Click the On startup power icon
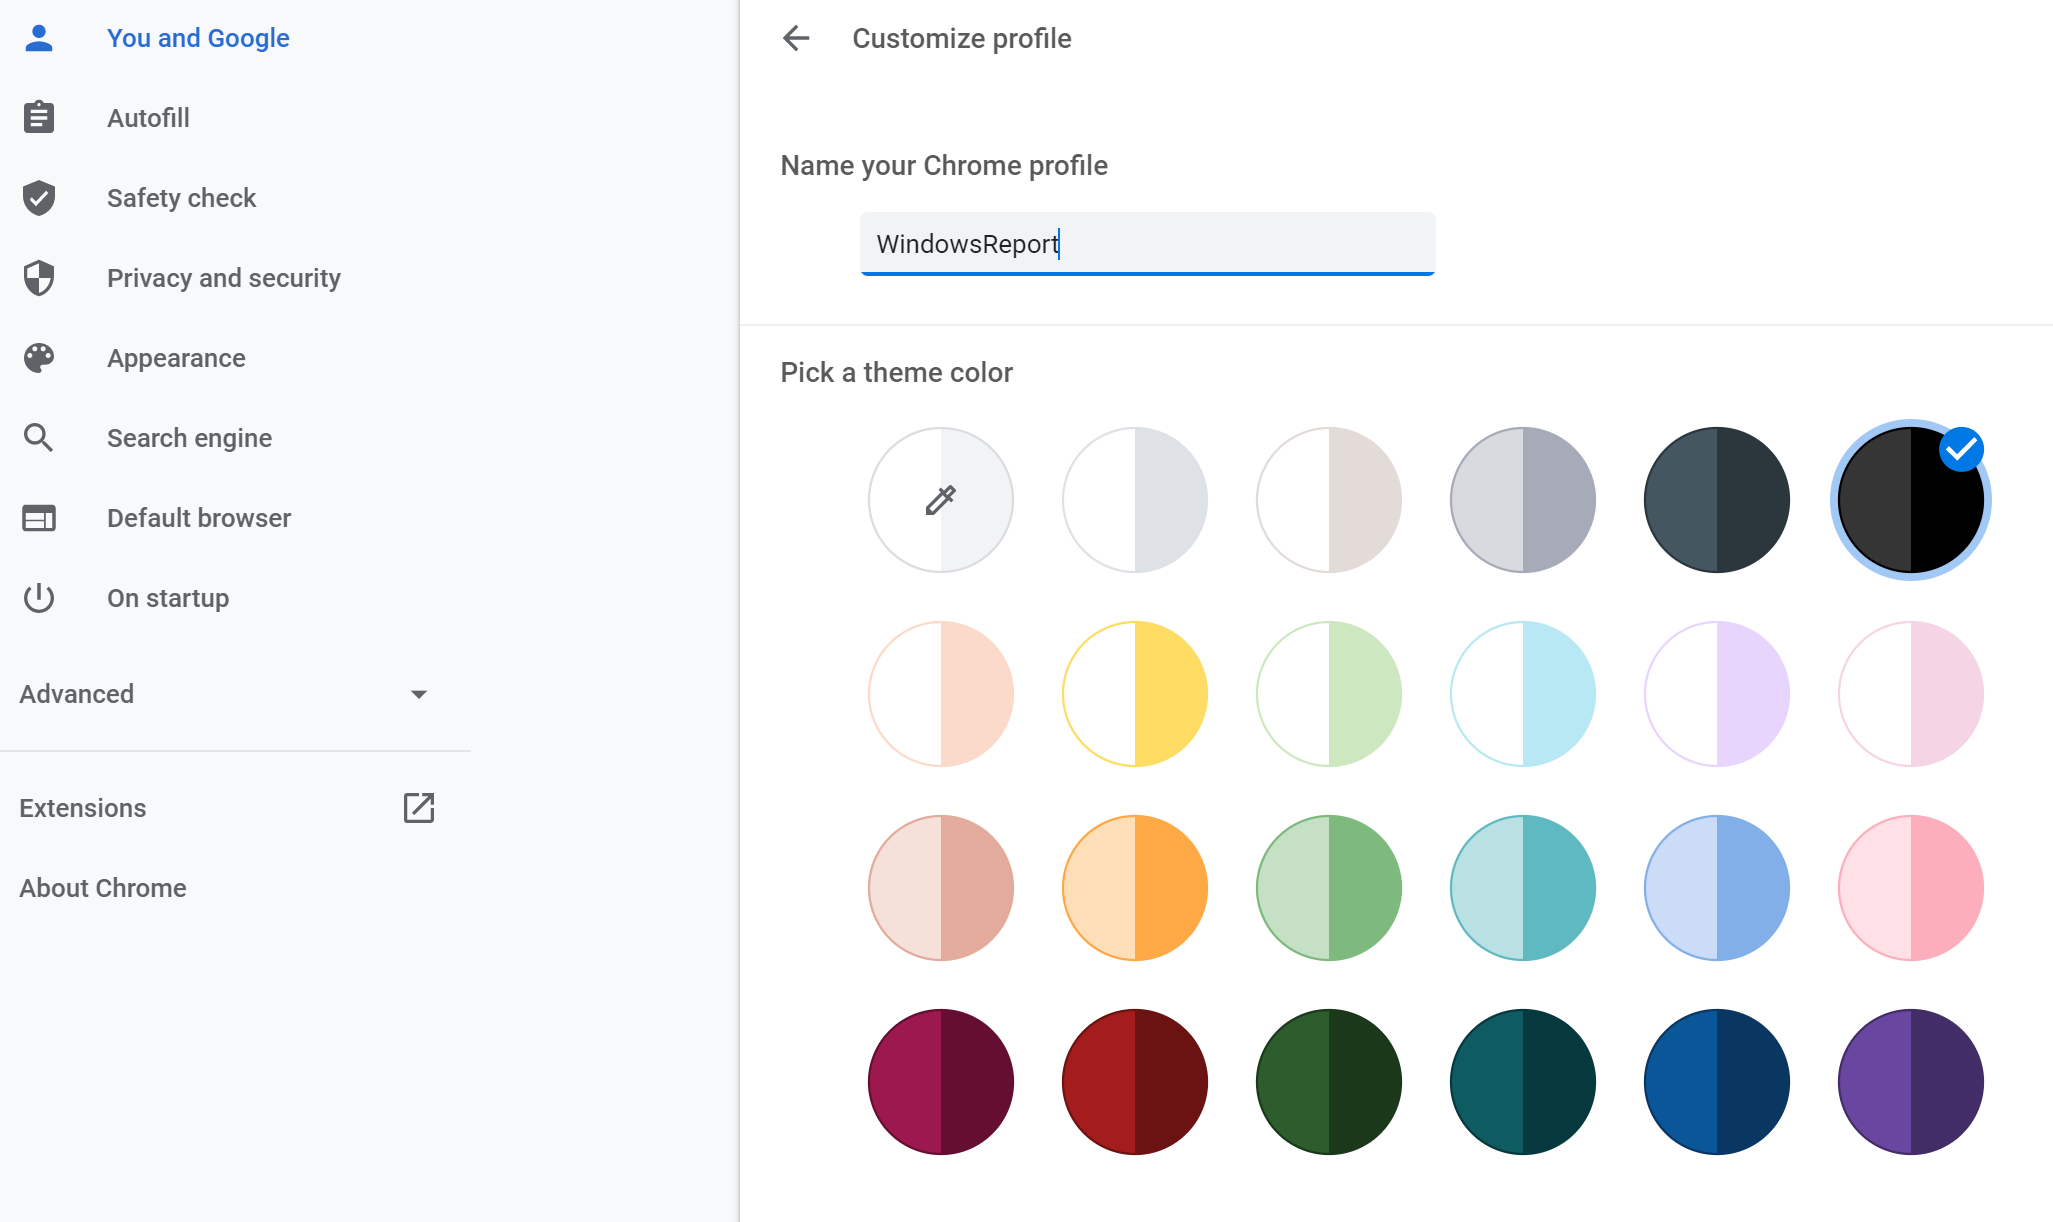The height and width of the screenshot is (1222, 2053). click(38, 598)
